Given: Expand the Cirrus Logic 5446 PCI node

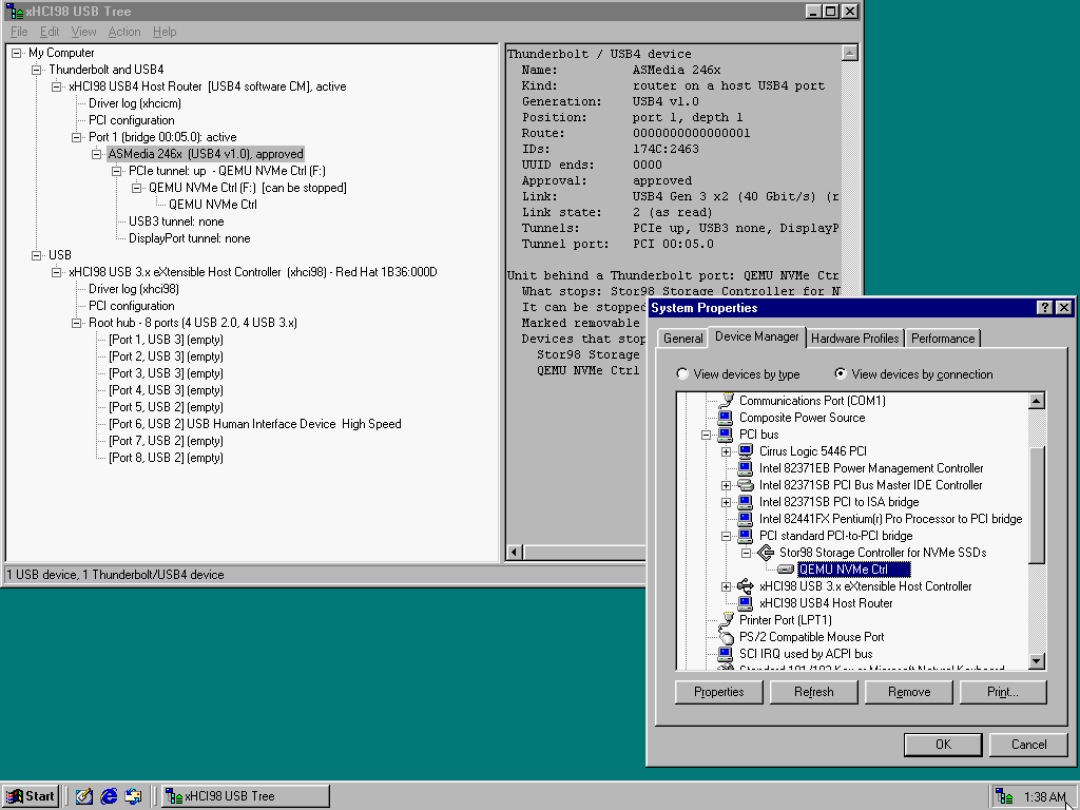Looking at the screenshot, I should tap(726, 452).
